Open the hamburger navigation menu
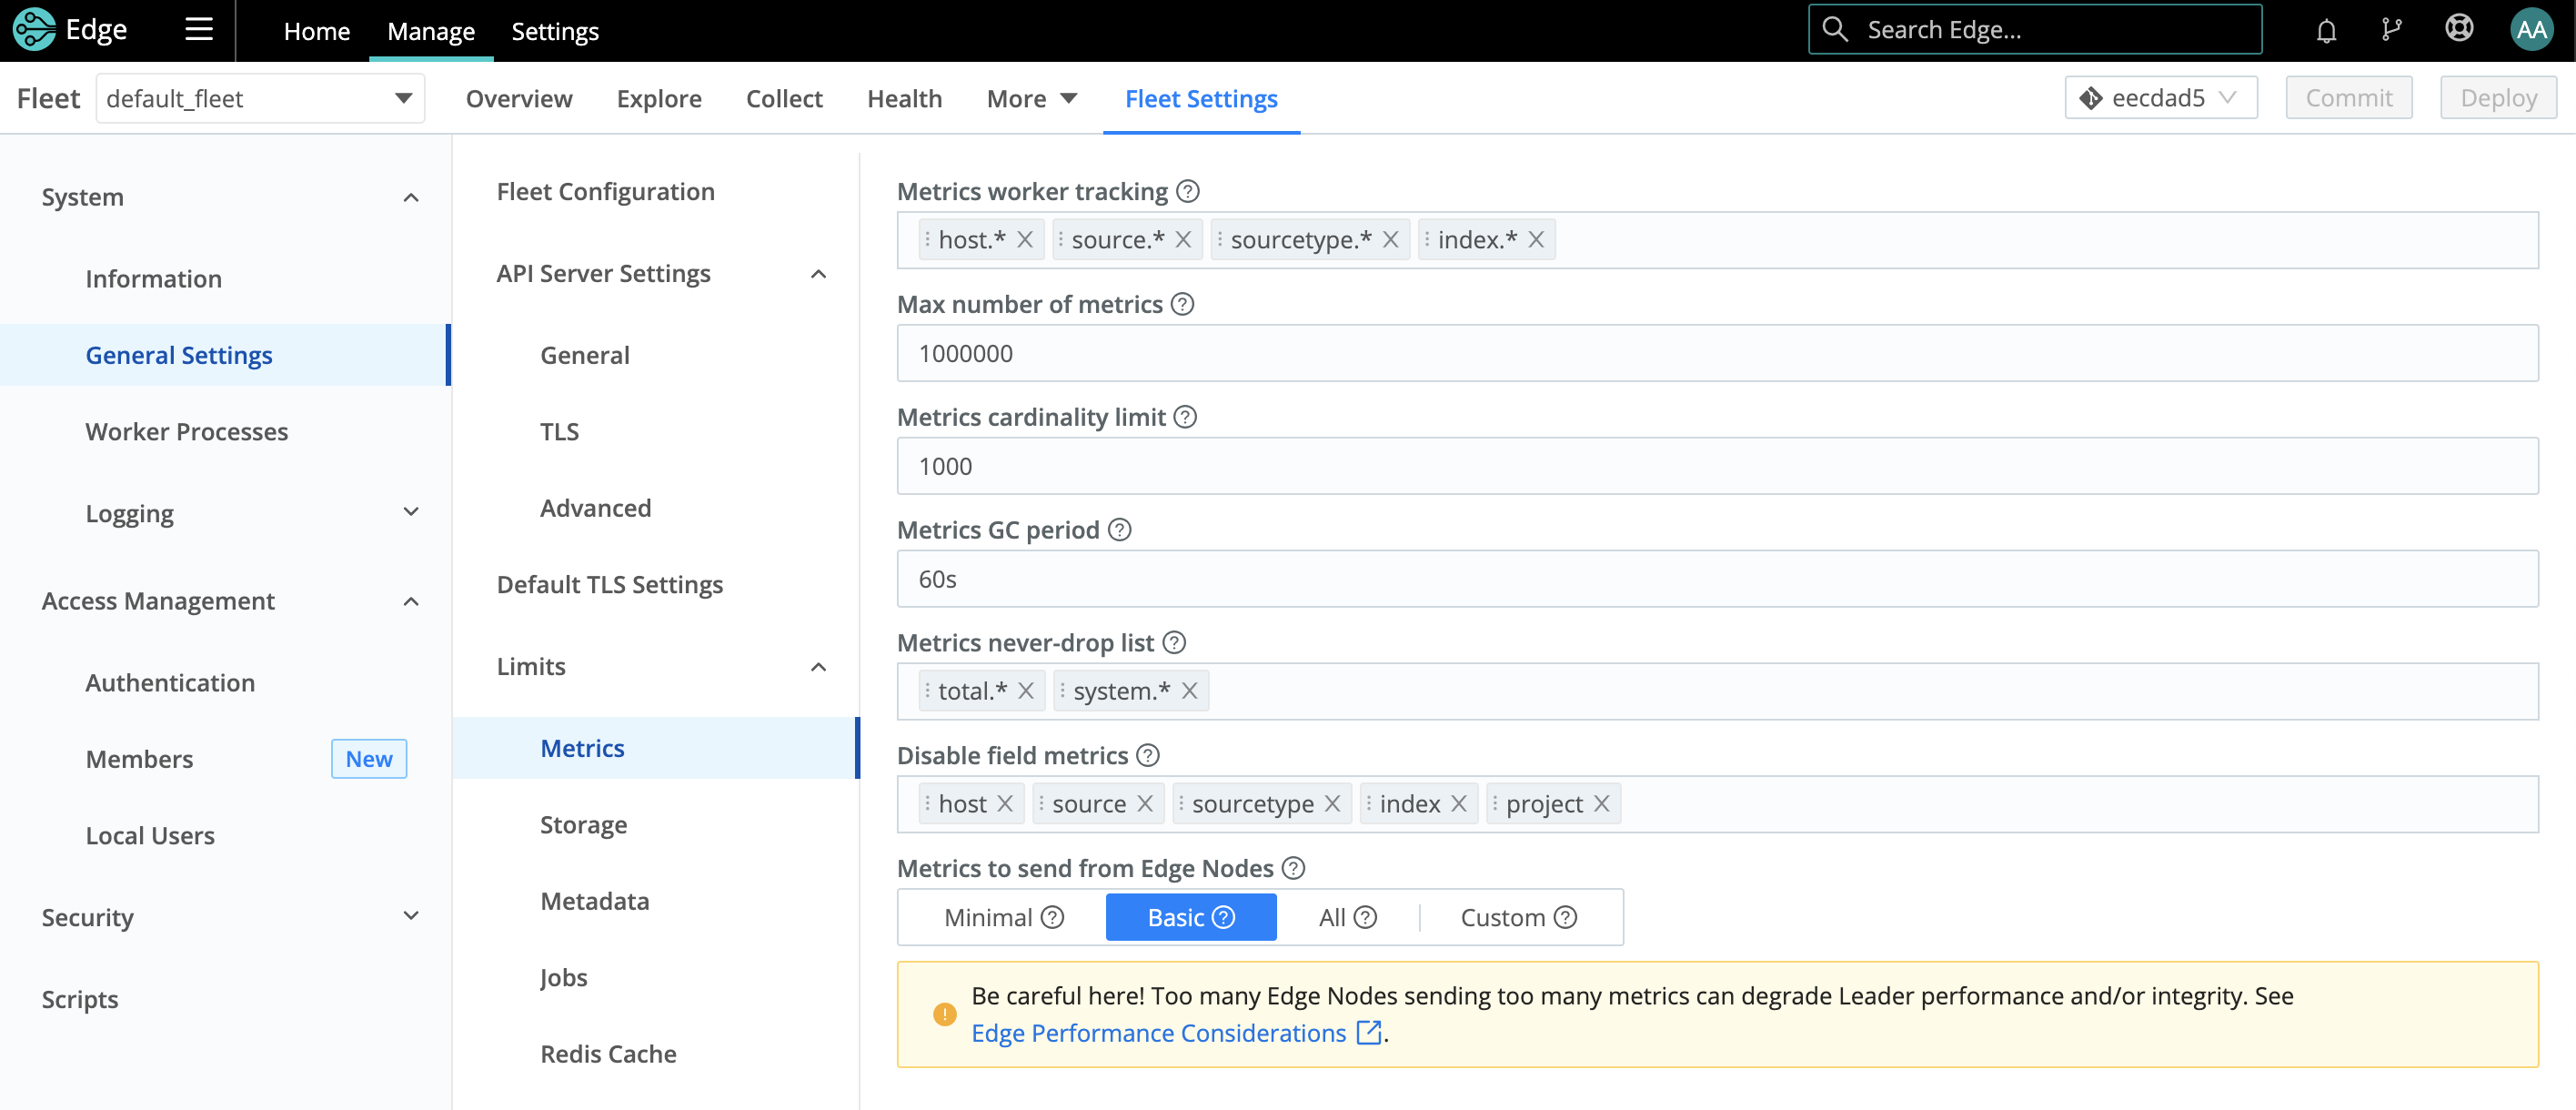 tap(198, 29)
